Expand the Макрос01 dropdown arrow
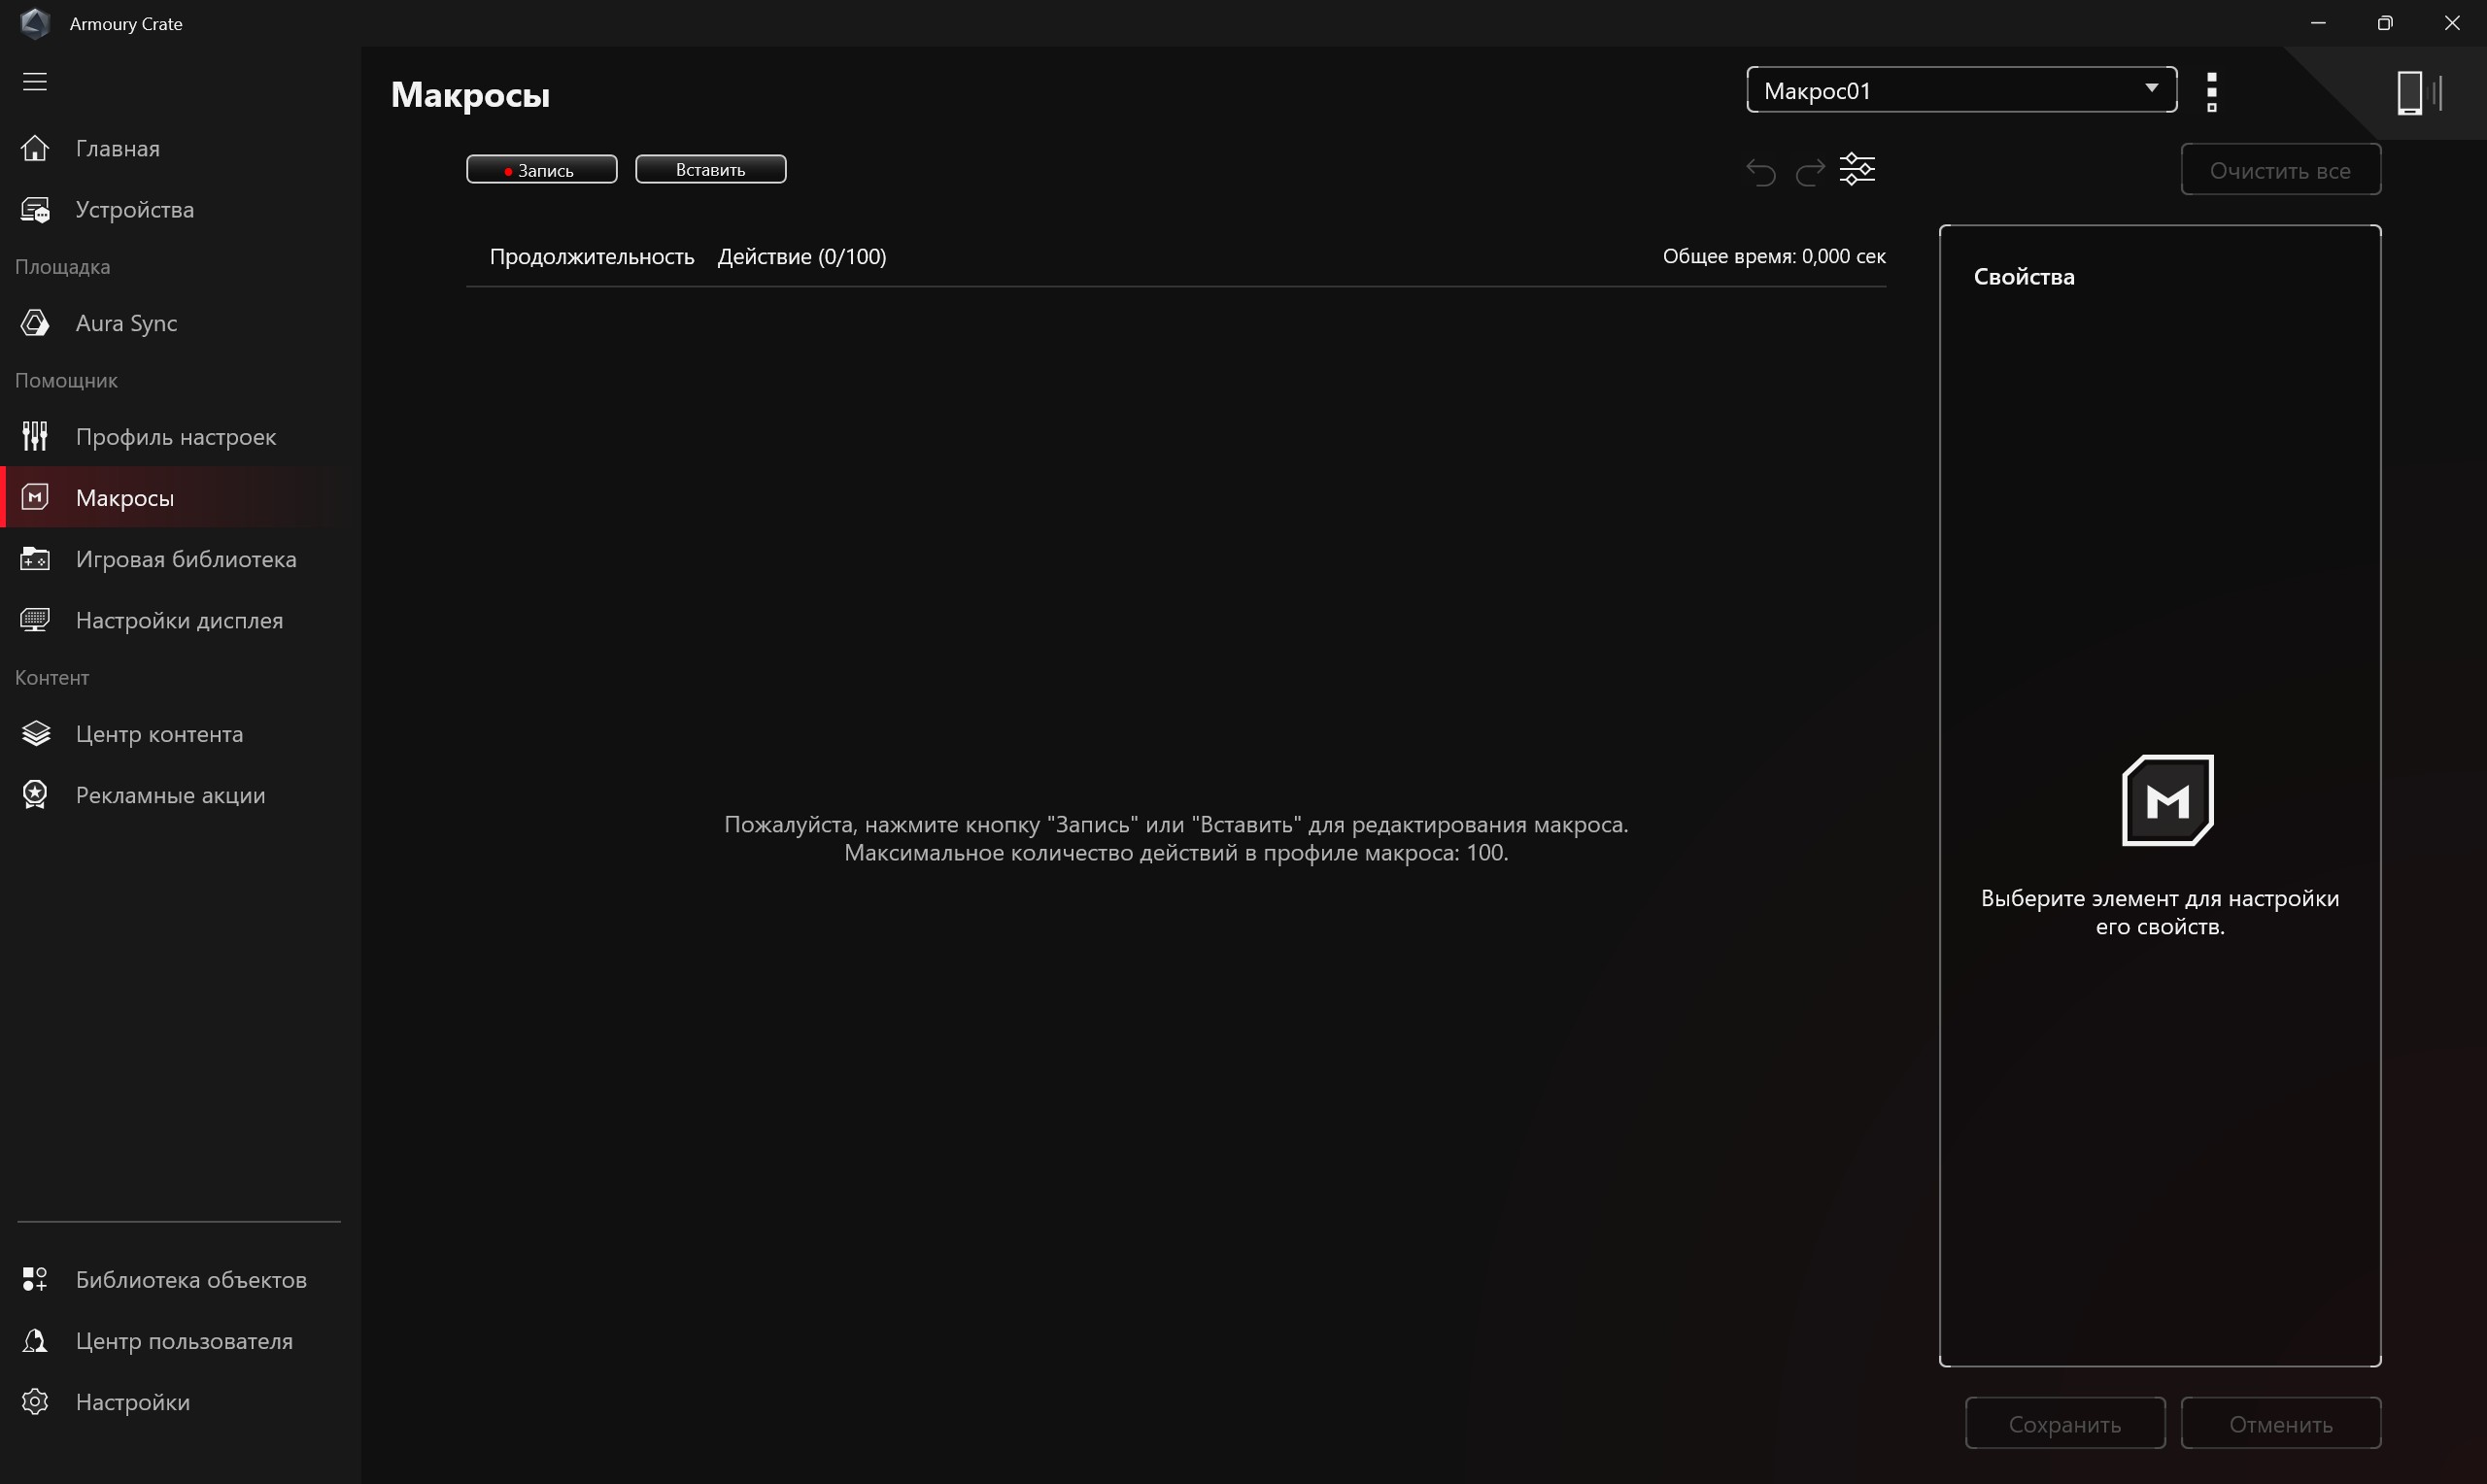The width and height of the screenshot is (2487, 1484). click(x=2151, y=88)
